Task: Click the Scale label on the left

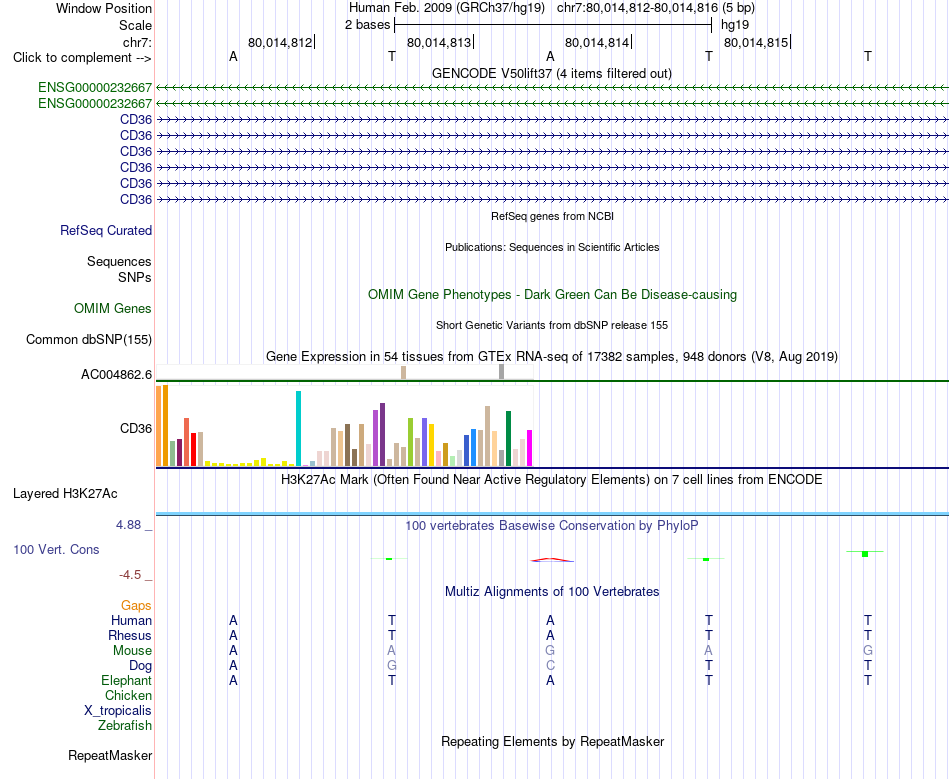Action: pos(135,25)
